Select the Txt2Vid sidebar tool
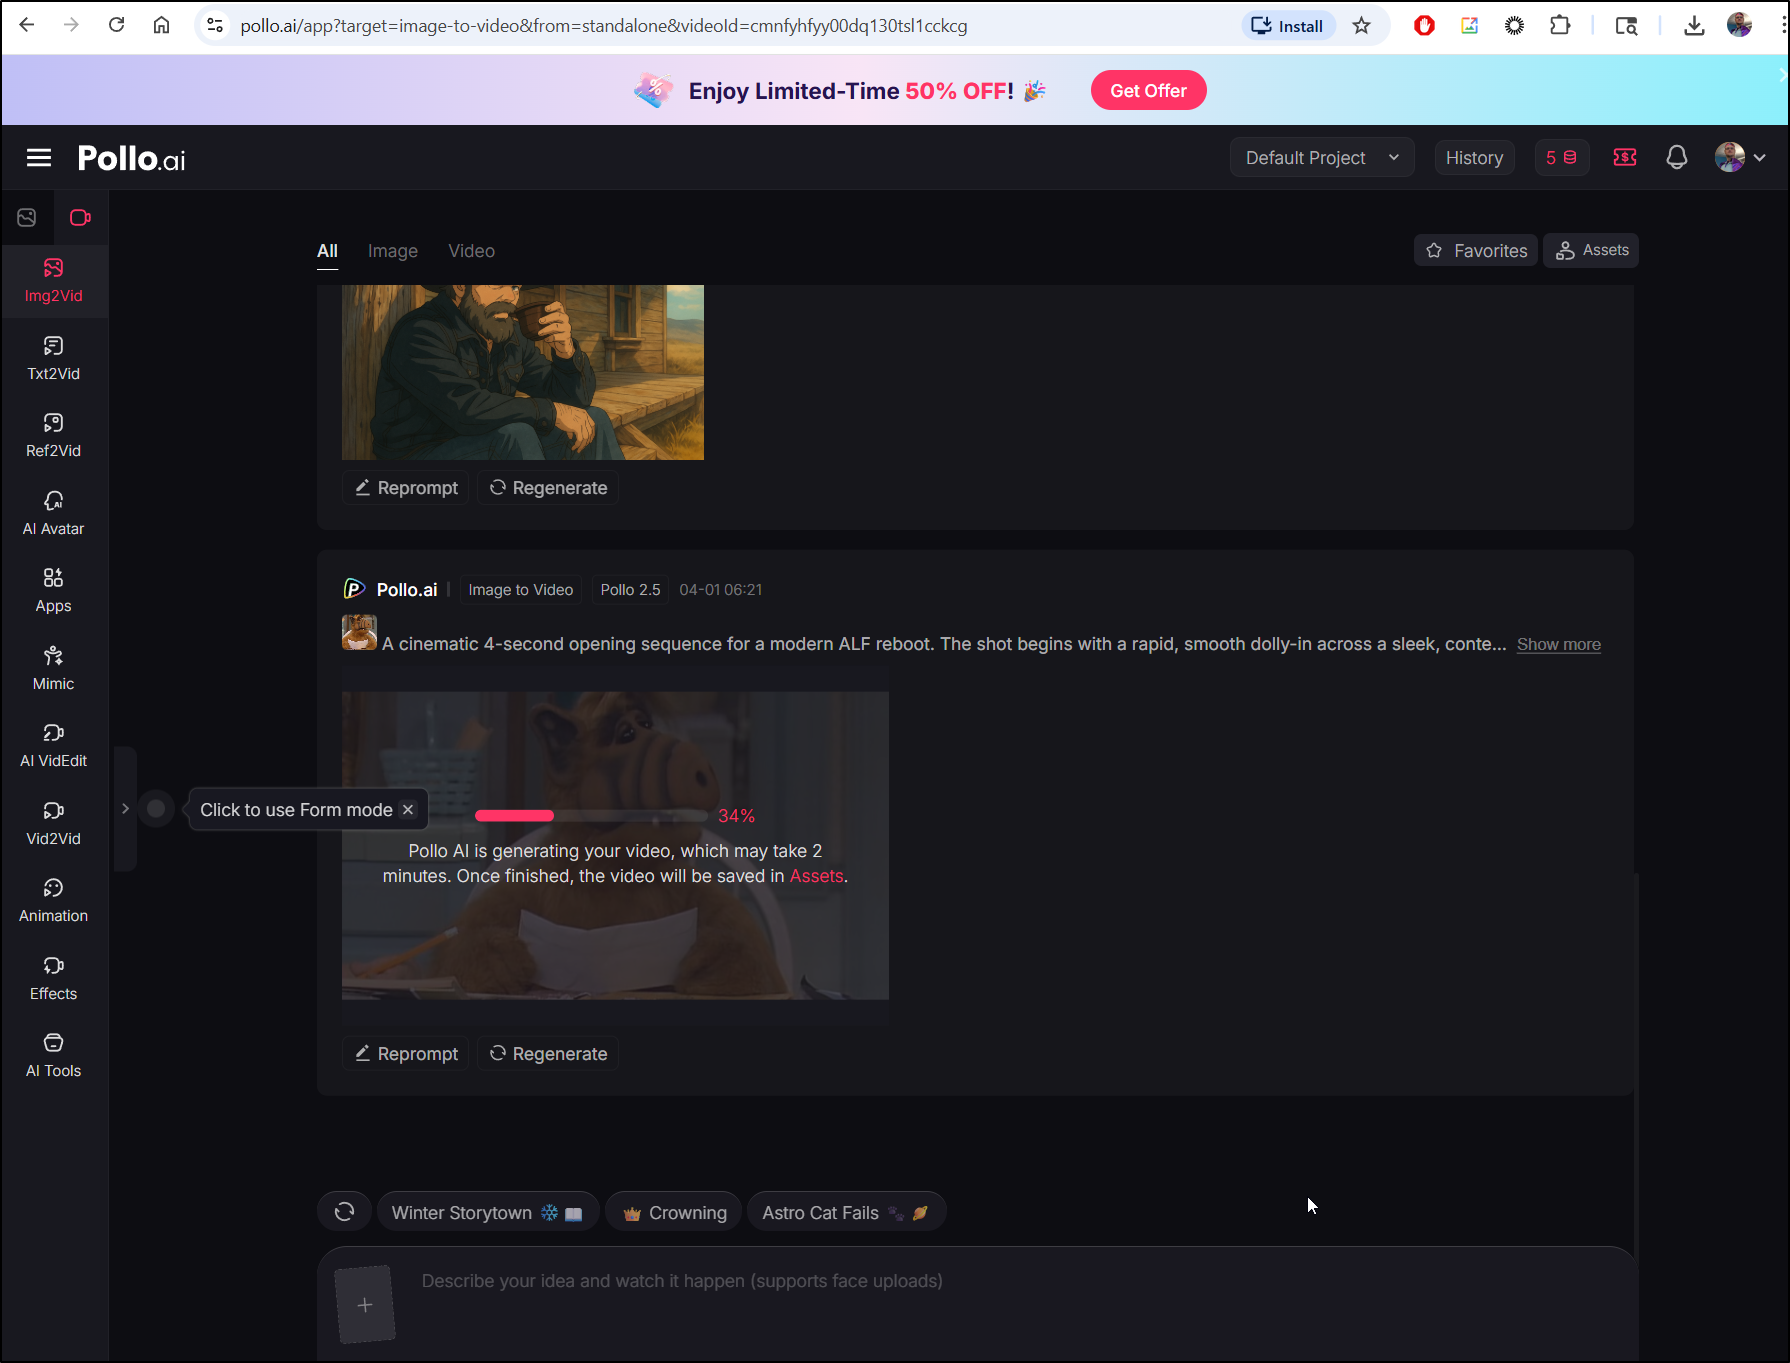Viewport: 1790px width, 1363px height. point(54,359)
